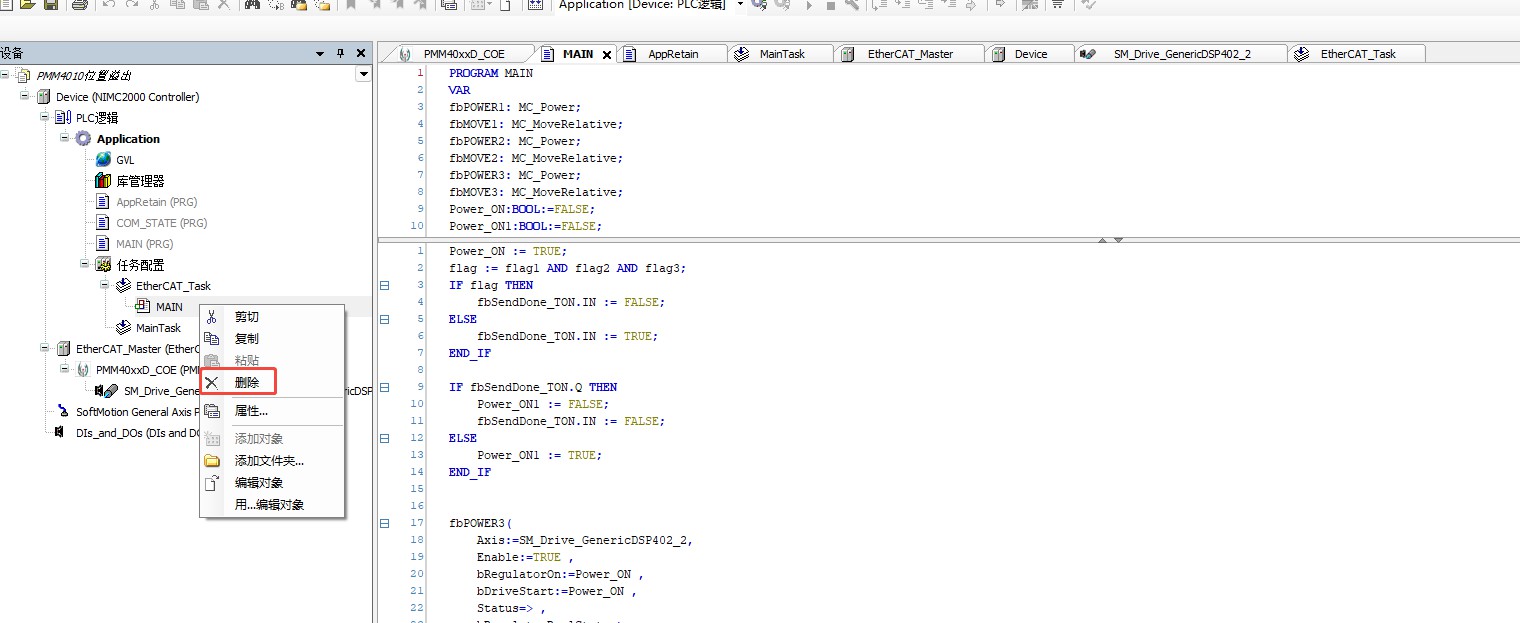
Task: Collapse the fbPOWER3( code fold
Action: pos(385,523)
